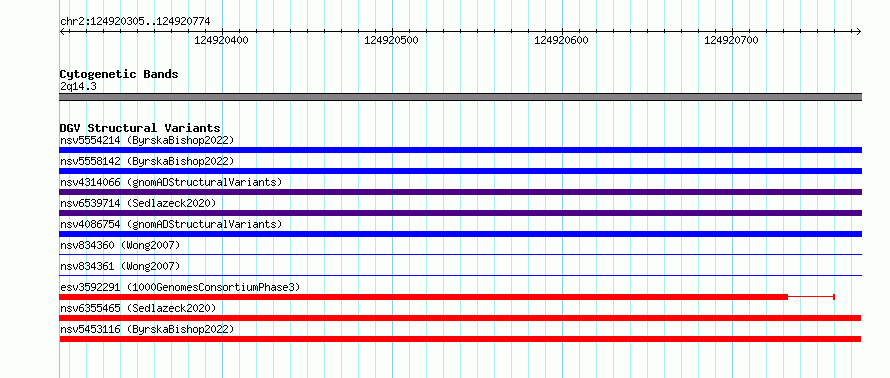
Task: Select the blue bar for nsv5558142
Action: pos(460,171)
